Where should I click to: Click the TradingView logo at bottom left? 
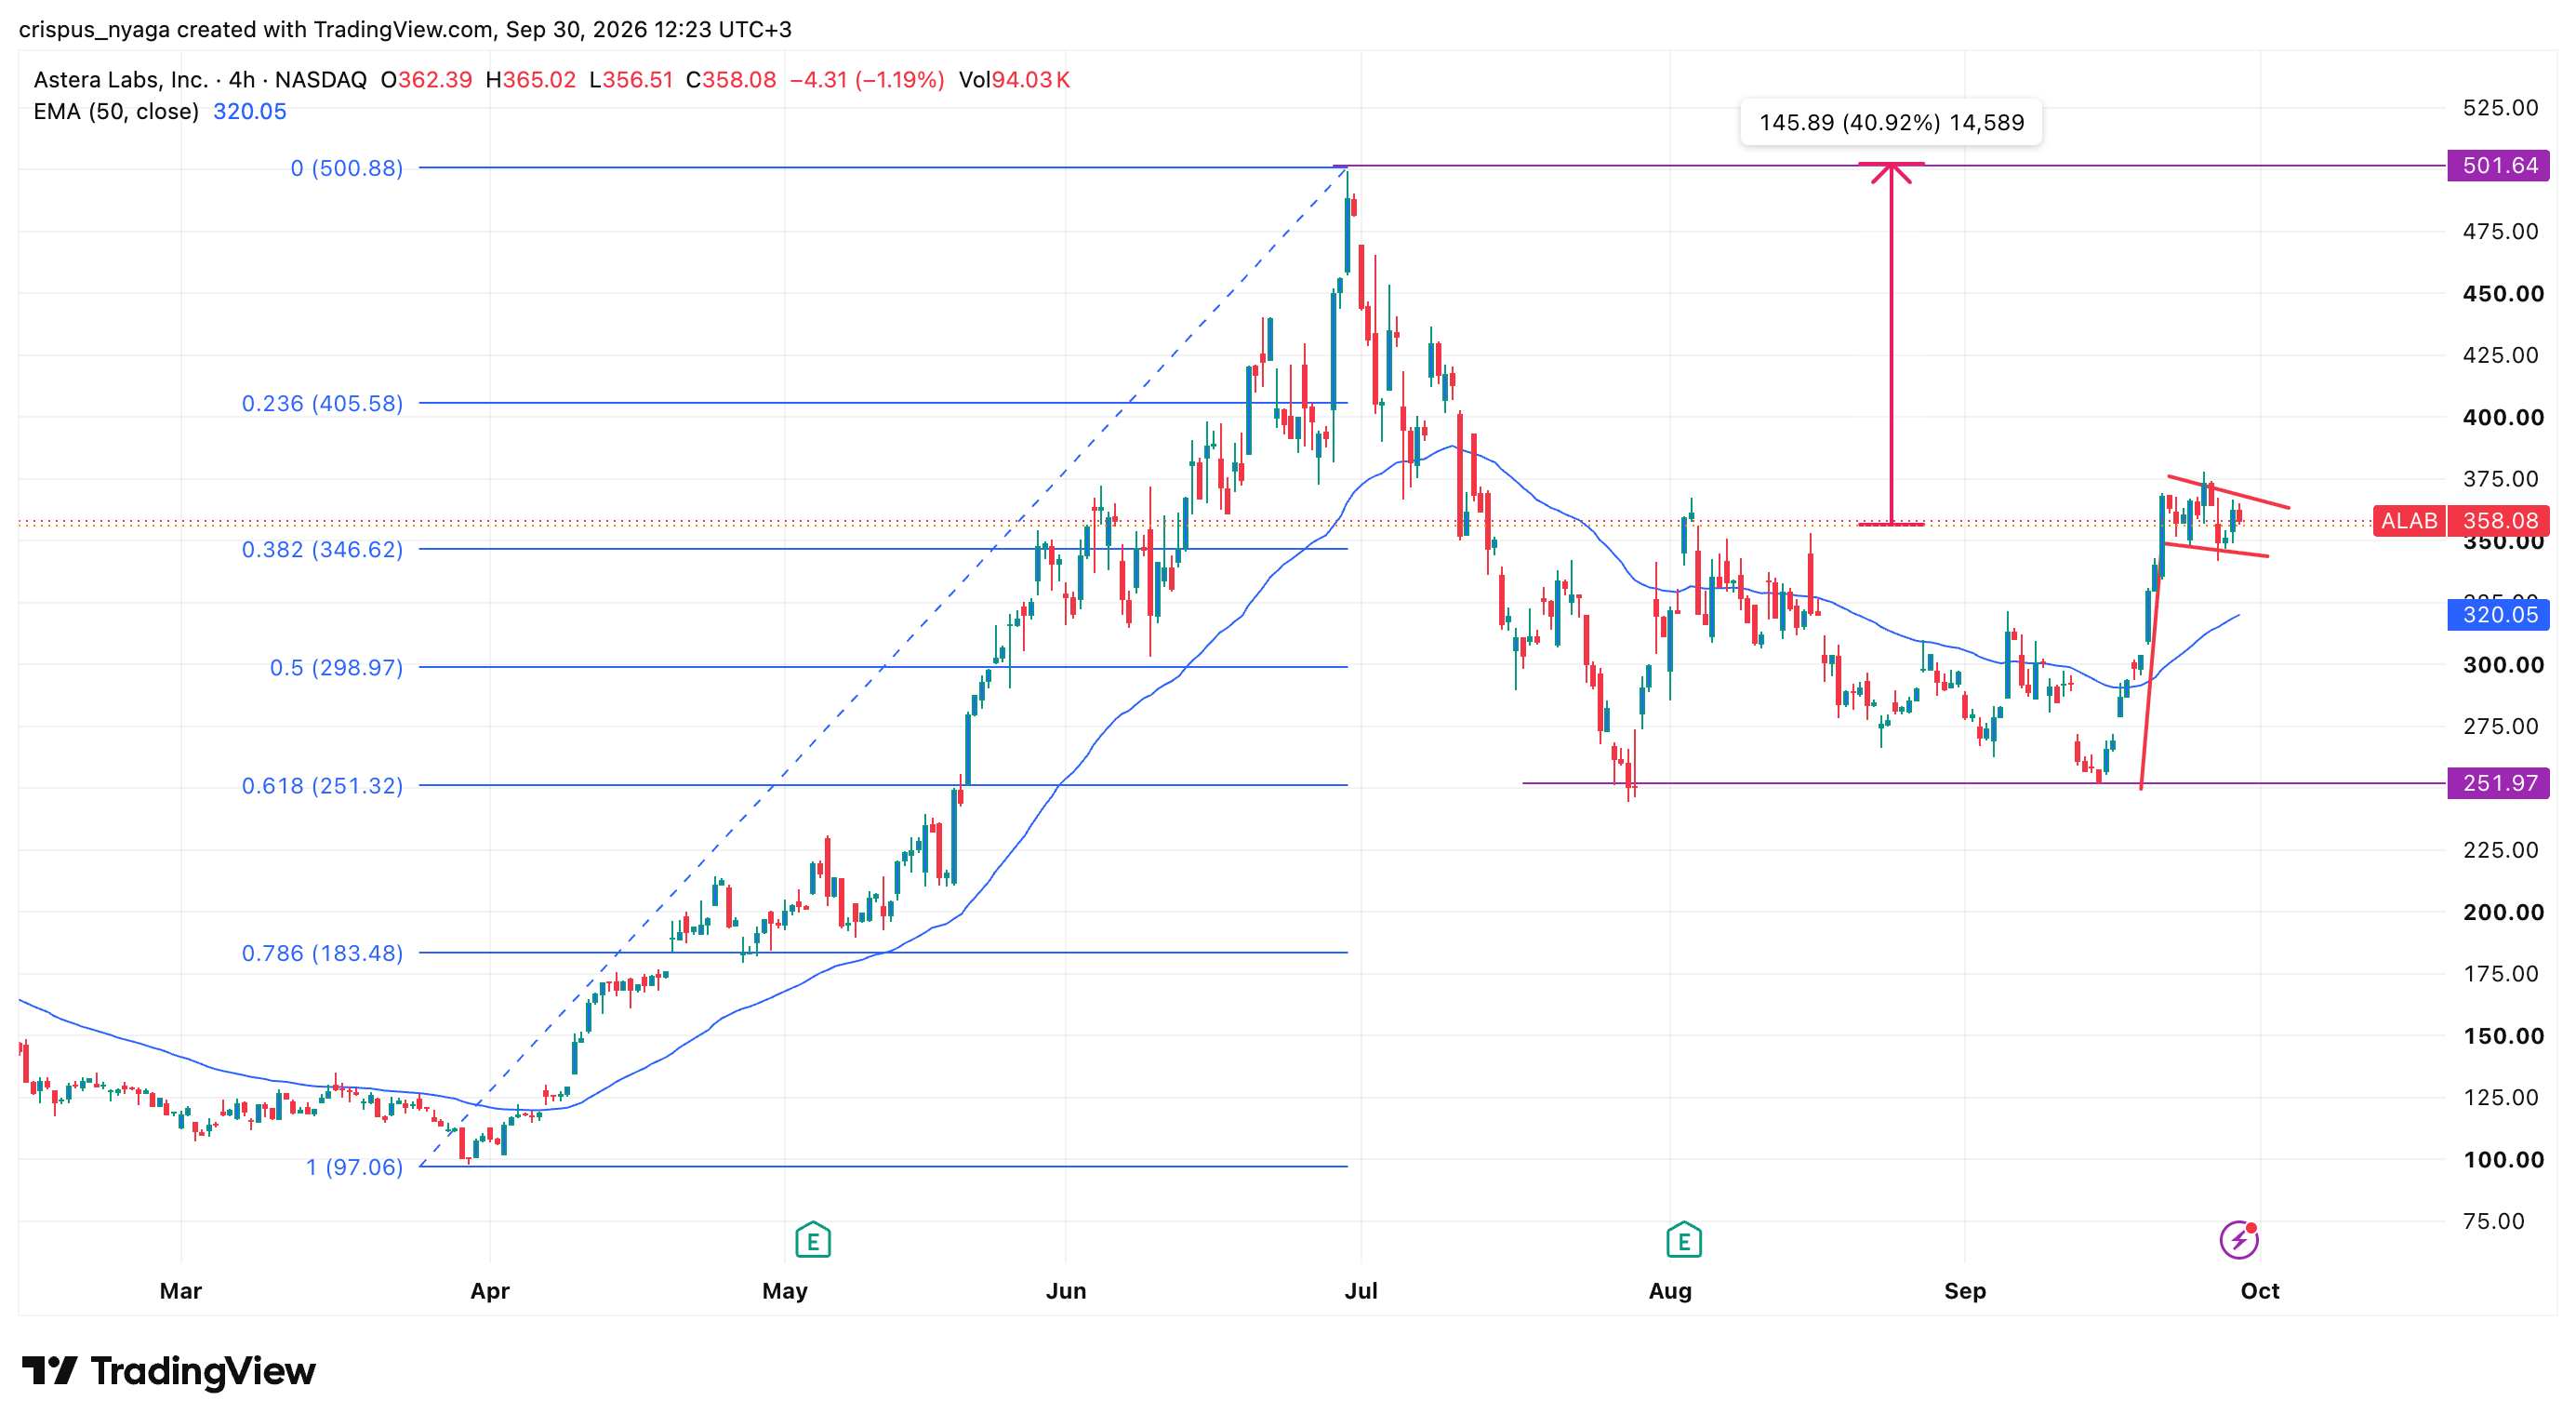(168, 1370)
